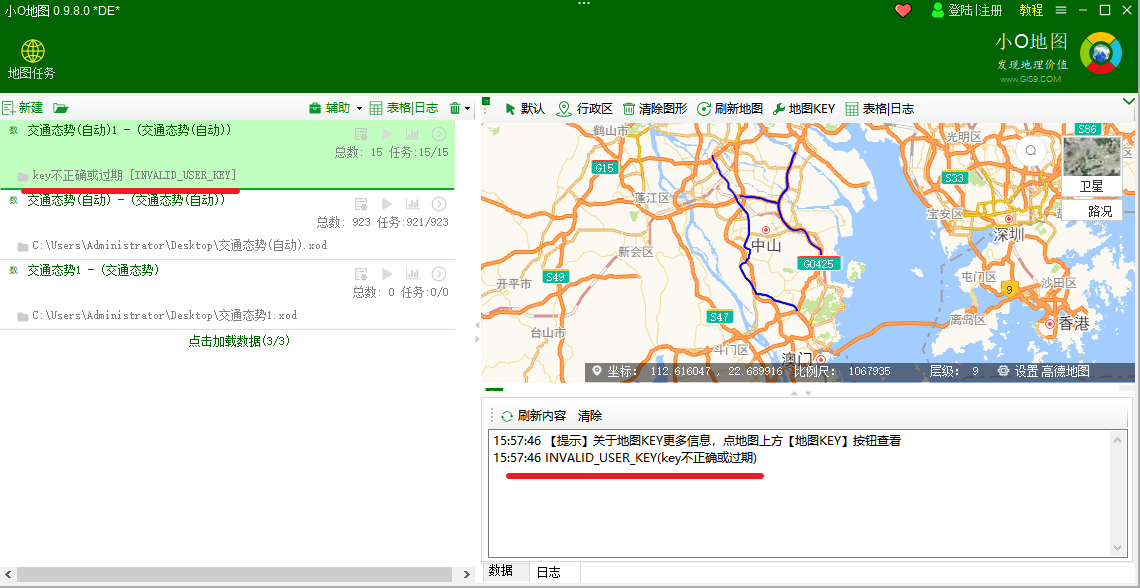Viewport: 1140px width, 588px height.
Task: Click the magnifier search button on the map
Action: click(x=1030, y=150)
